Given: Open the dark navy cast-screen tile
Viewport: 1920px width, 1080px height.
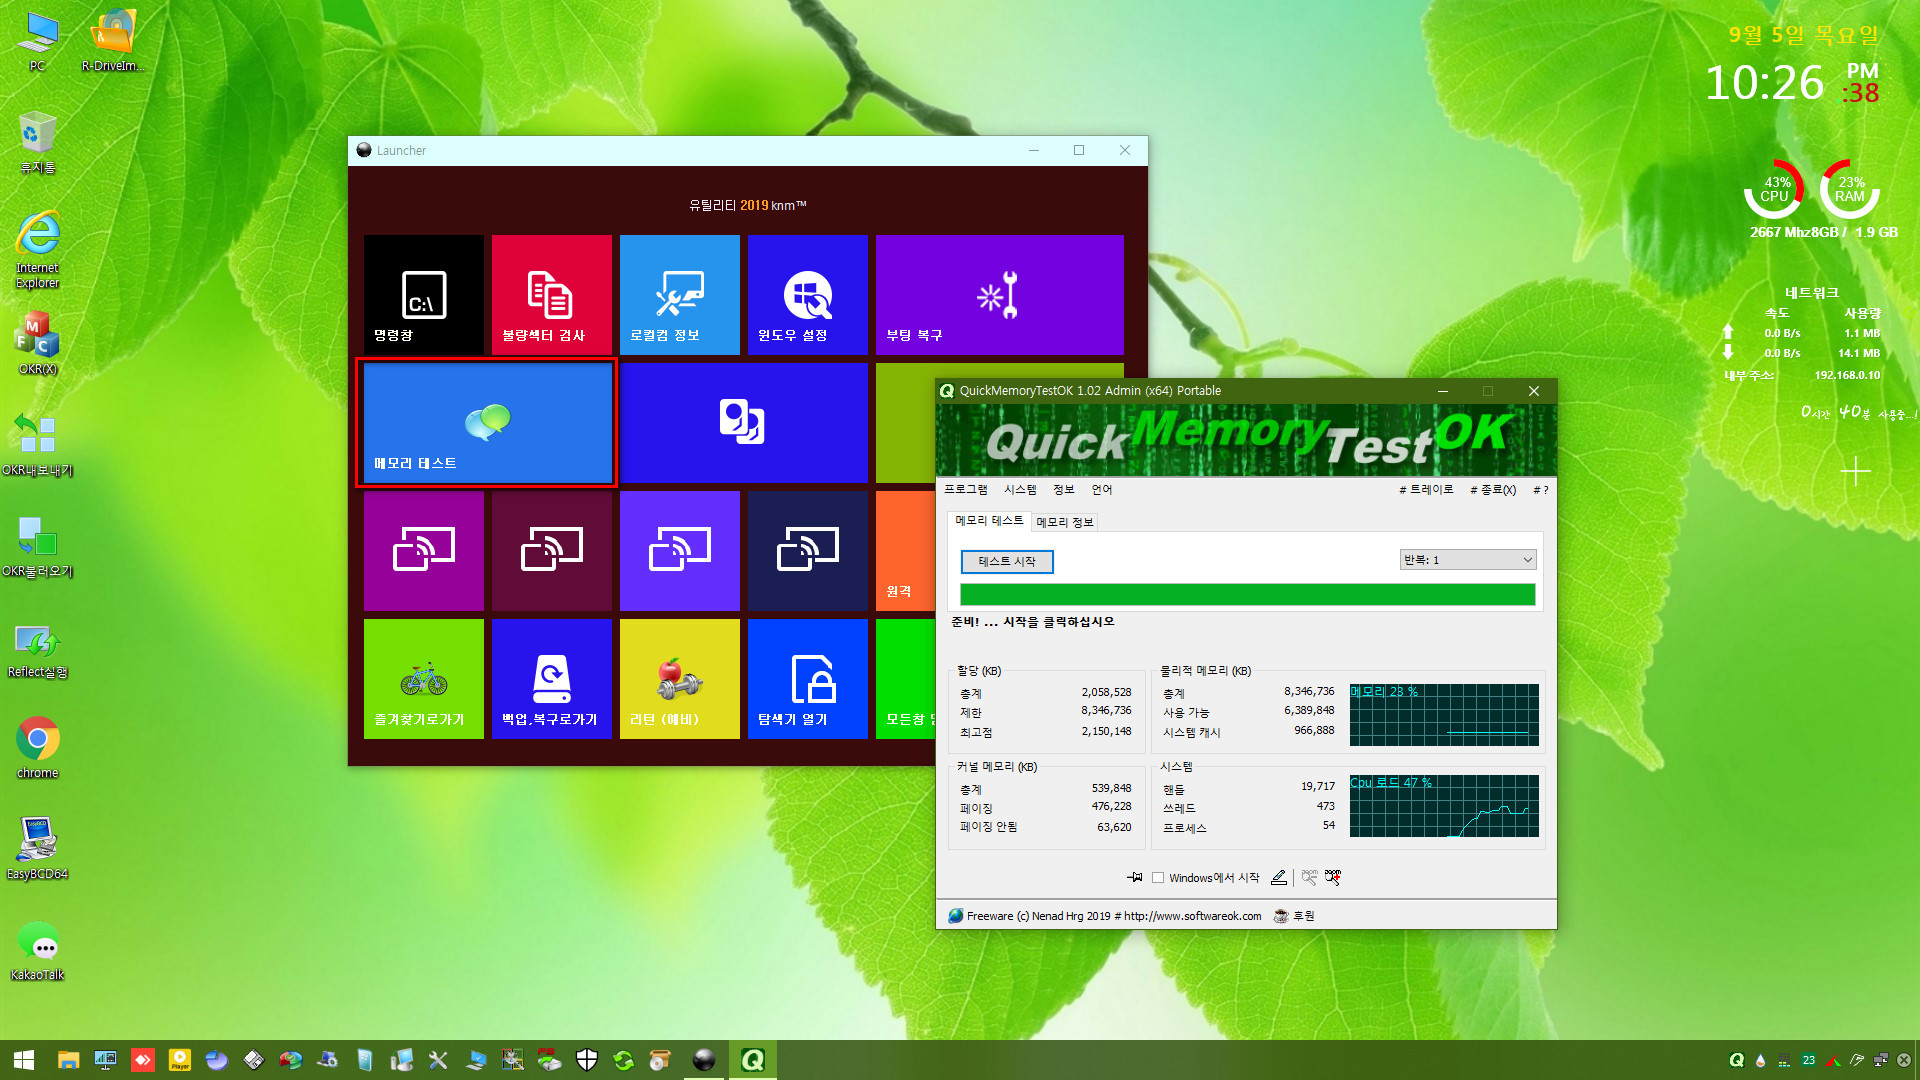Looking at the screenshot, I should click(808, 551).
